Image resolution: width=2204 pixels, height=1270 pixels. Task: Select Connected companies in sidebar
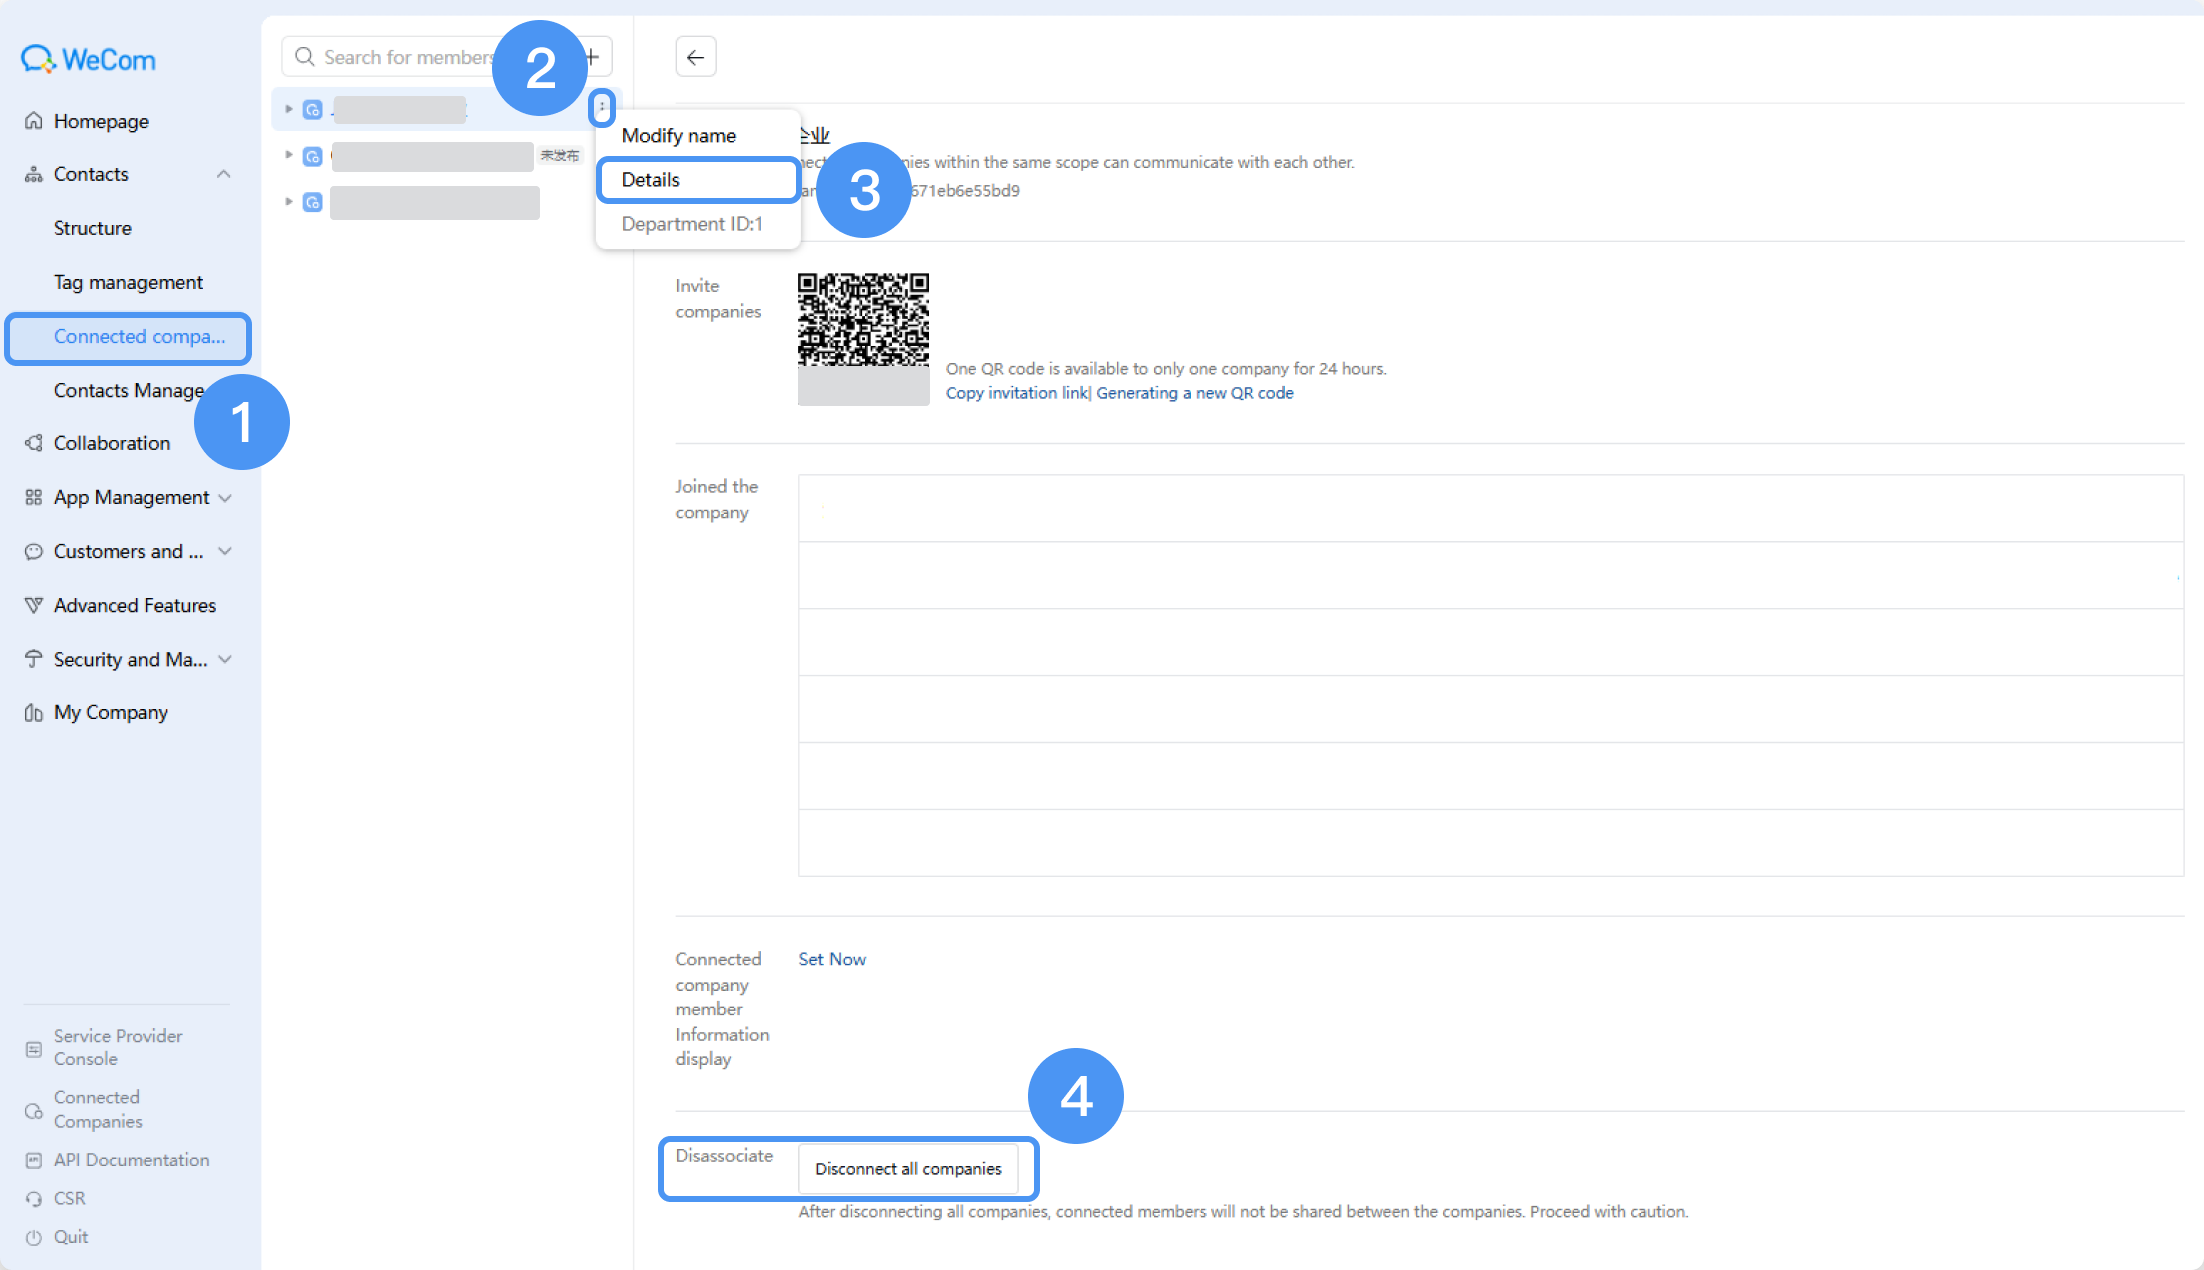[128, 337]
